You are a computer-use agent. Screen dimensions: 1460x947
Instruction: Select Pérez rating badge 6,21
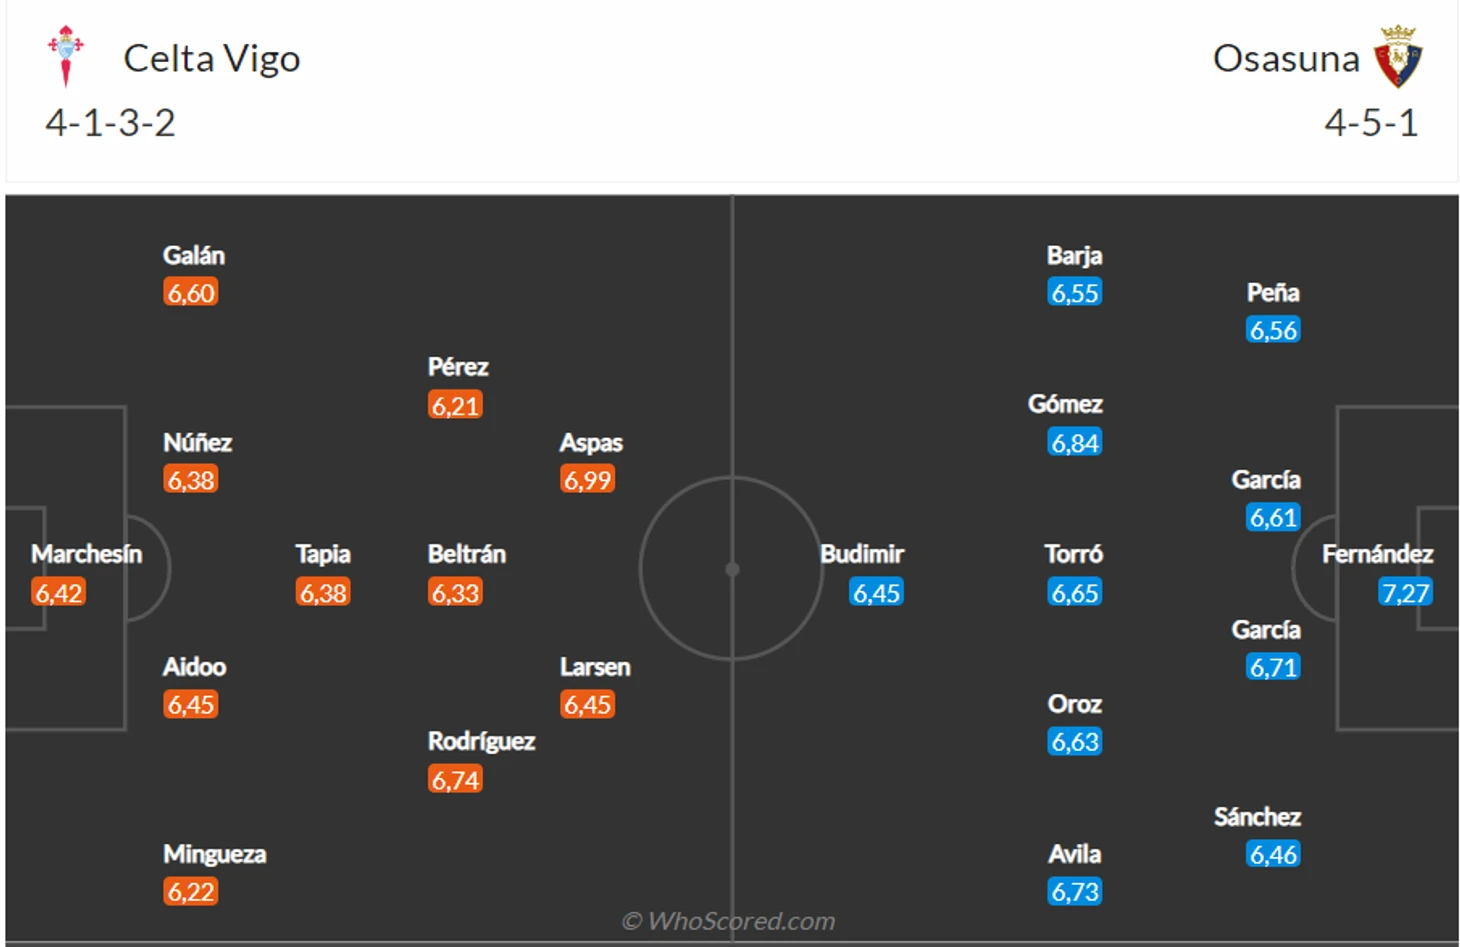pyautogui.click(x=455, y=405)
